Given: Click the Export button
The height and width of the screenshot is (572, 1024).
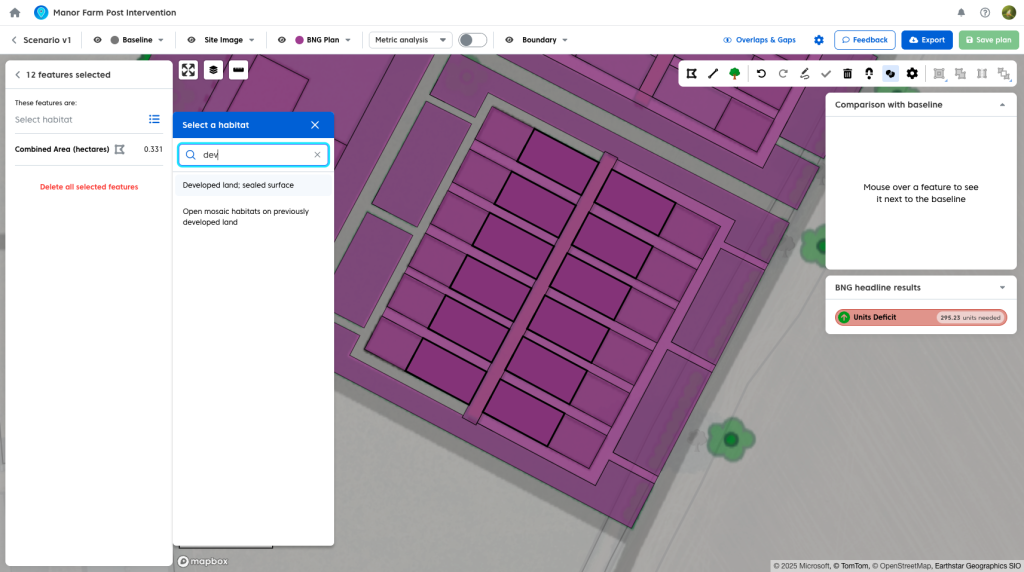Looking at the screenshot, I should click(926, 40).
